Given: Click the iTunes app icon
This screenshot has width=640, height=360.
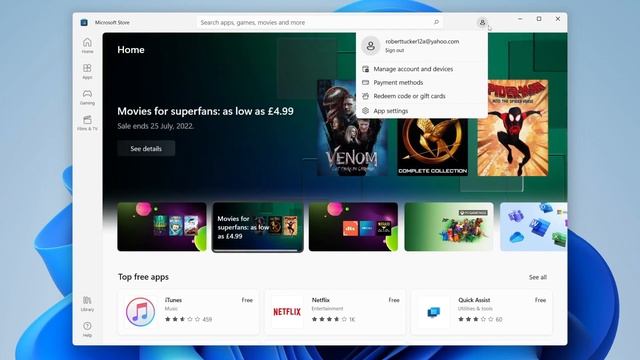Looking at the screenshot, I should (140, 312).
